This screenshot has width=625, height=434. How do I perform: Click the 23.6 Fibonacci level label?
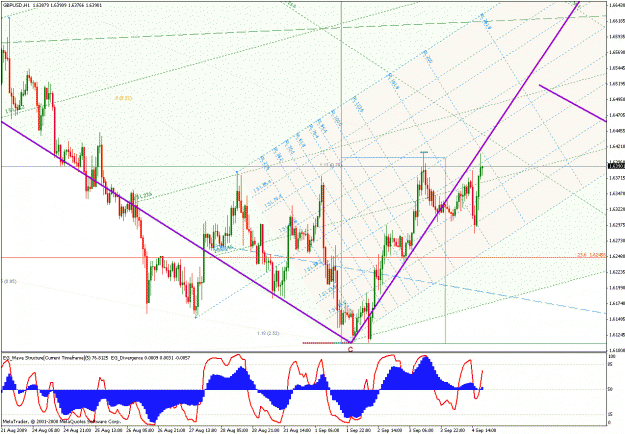pyautogui.click(x=592, y=254)
